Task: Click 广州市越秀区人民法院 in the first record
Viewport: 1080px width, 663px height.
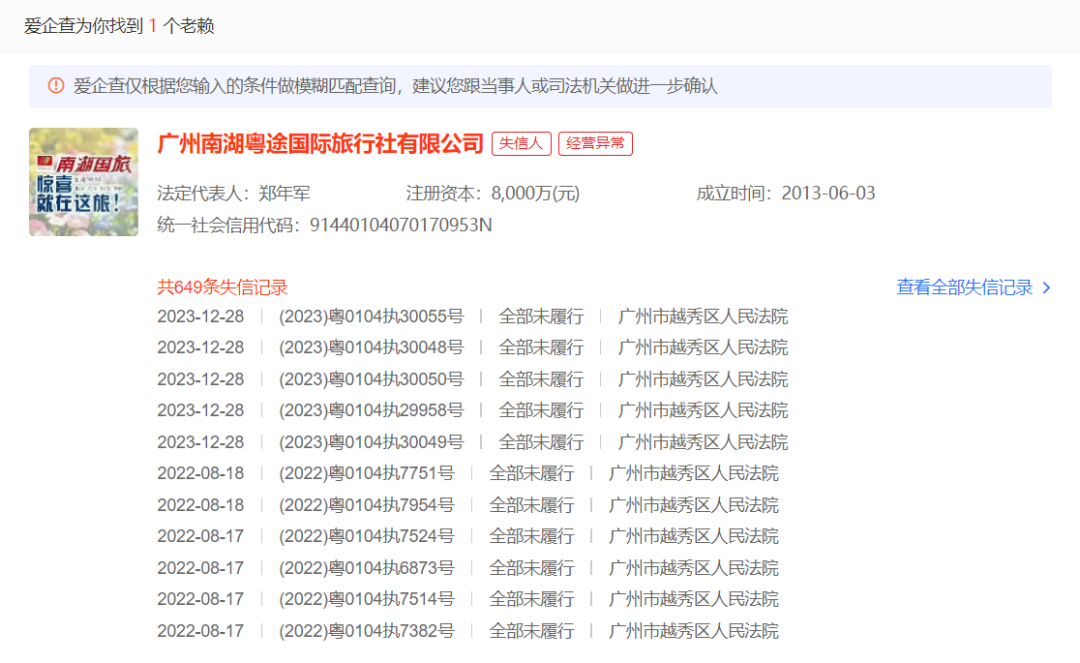Action: (699, 316)
